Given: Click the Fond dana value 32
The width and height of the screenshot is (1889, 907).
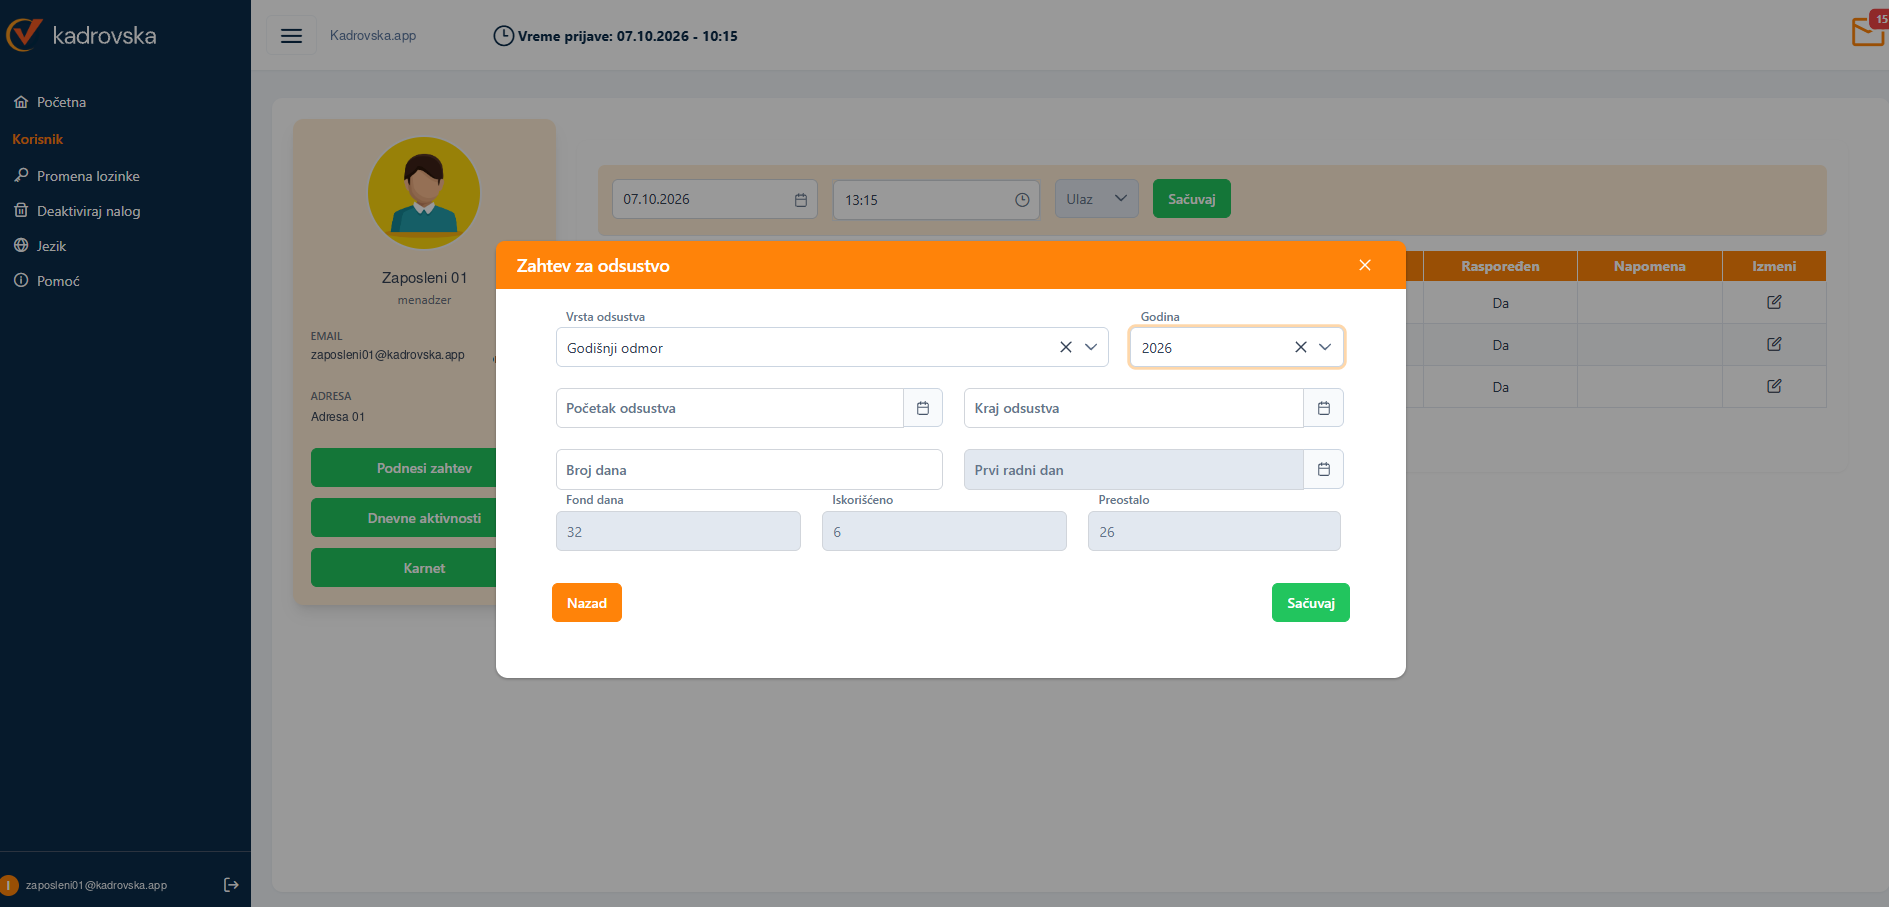Looking at the screenshot, I should coord(678,531).
